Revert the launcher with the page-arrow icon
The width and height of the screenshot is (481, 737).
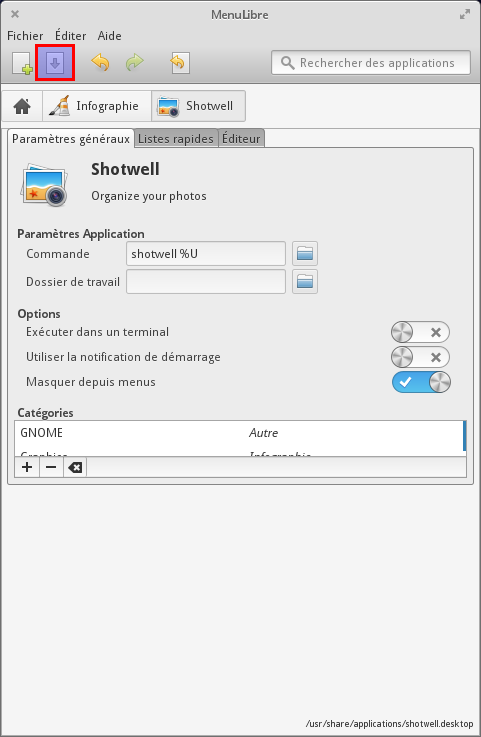click(180, 63)
